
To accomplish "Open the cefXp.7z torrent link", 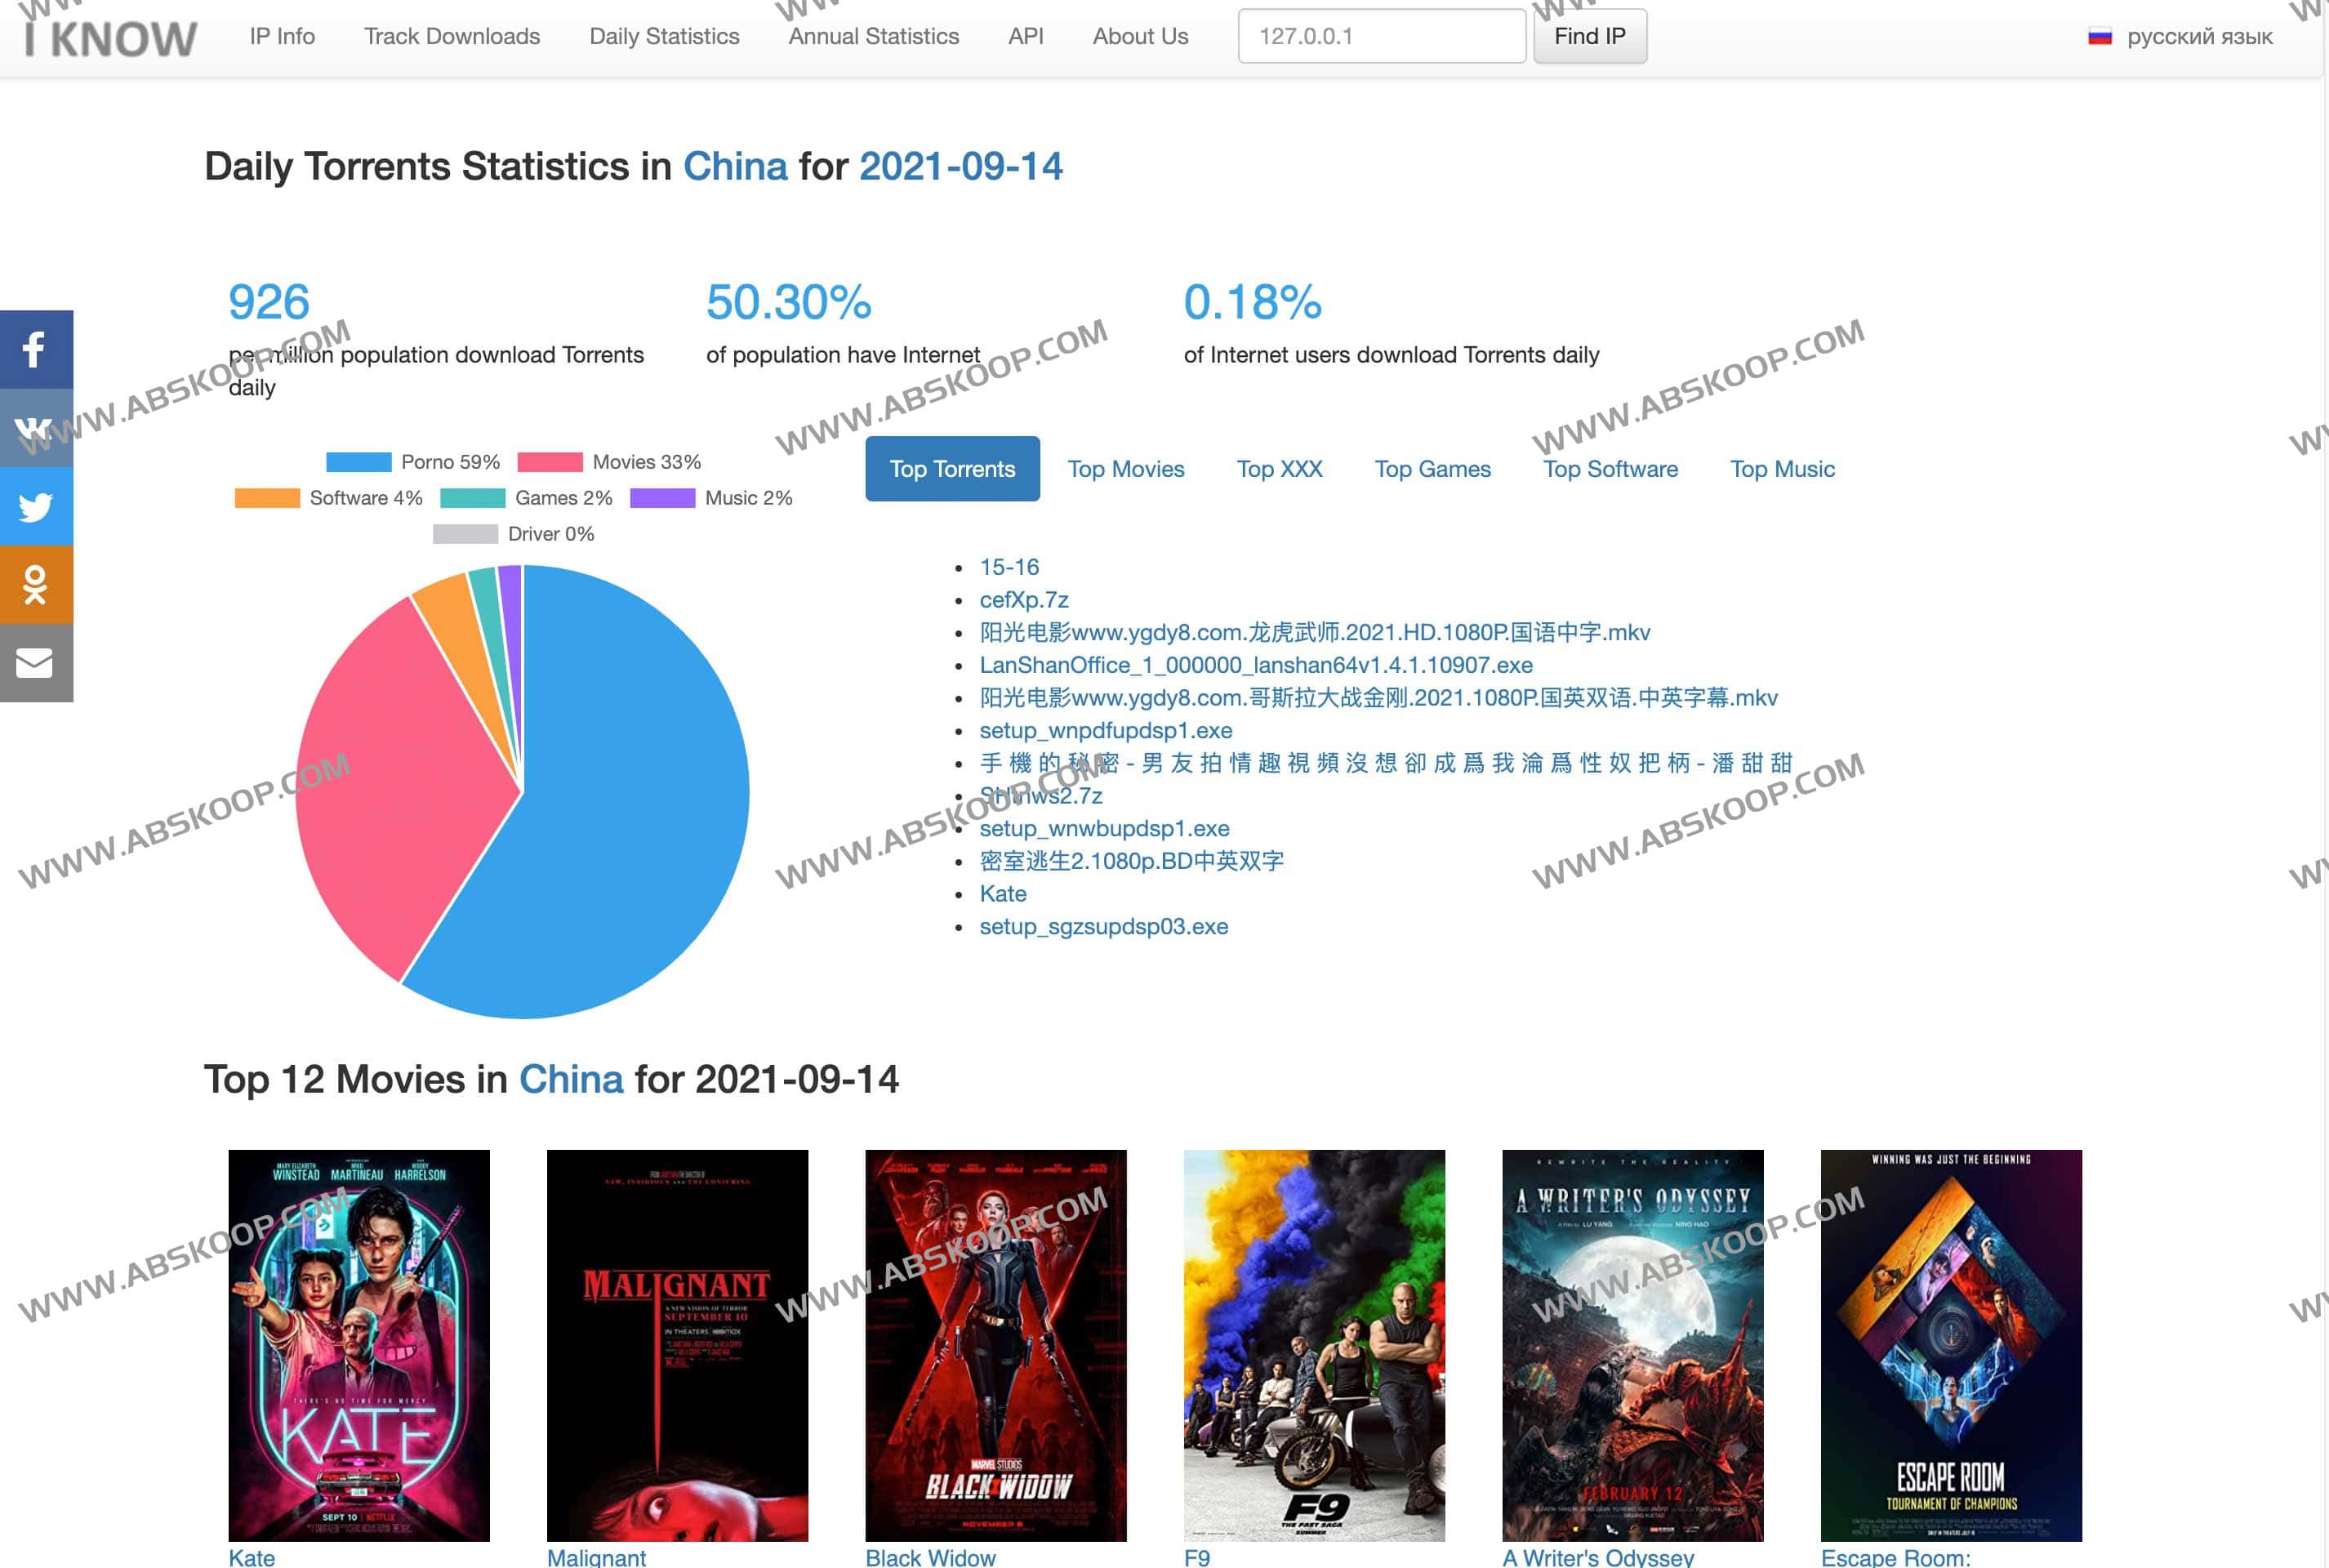I will pyautogui.click(x=1023, y=600).
